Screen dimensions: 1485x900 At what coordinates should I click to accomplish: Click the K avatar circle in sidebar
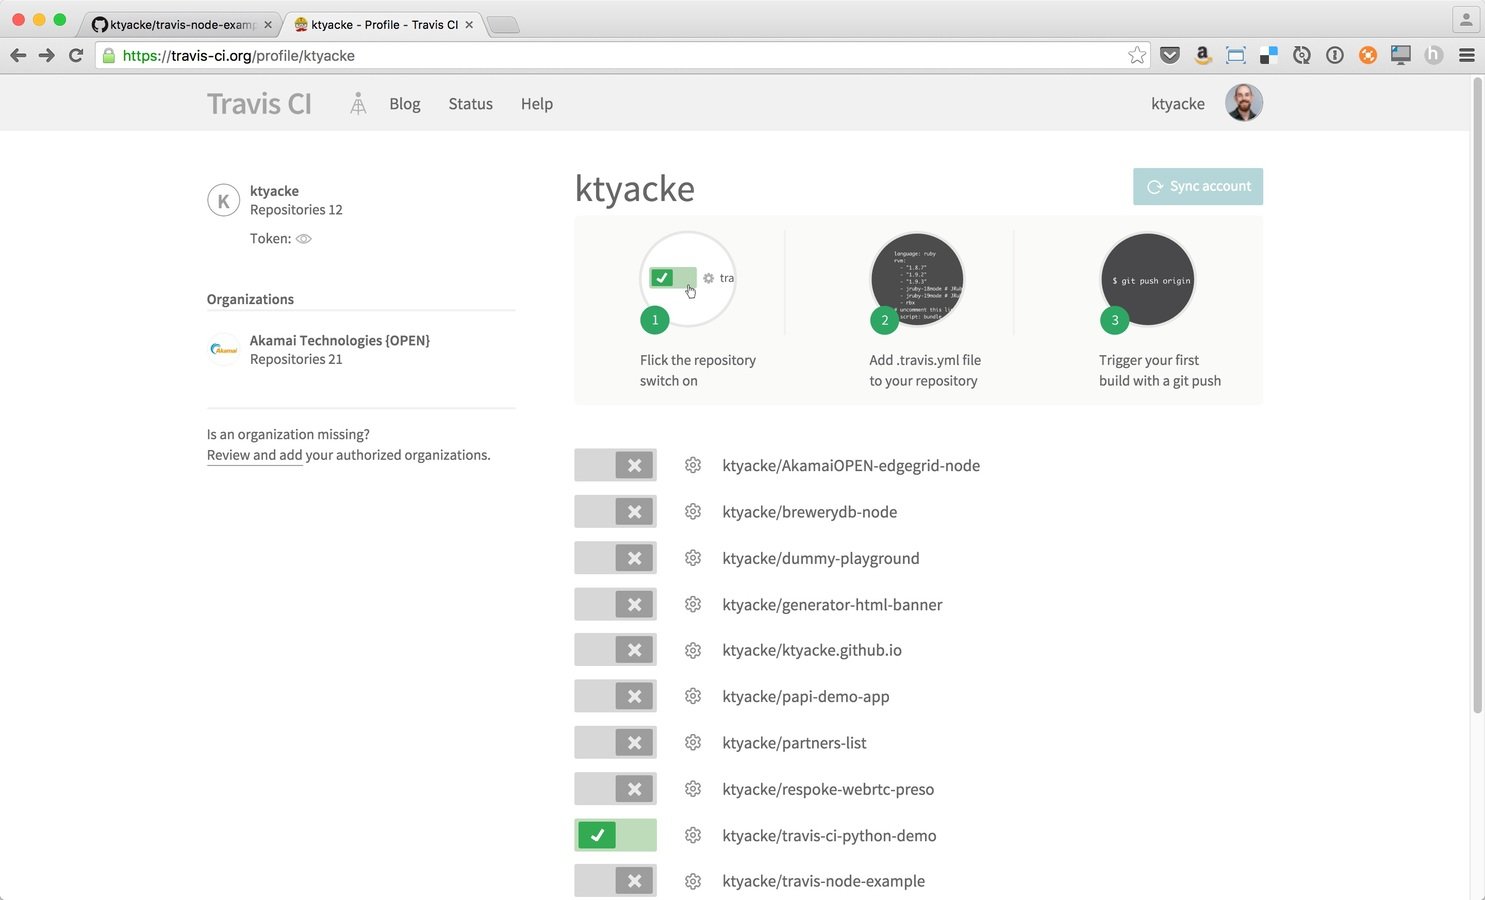tap(223, 200)
